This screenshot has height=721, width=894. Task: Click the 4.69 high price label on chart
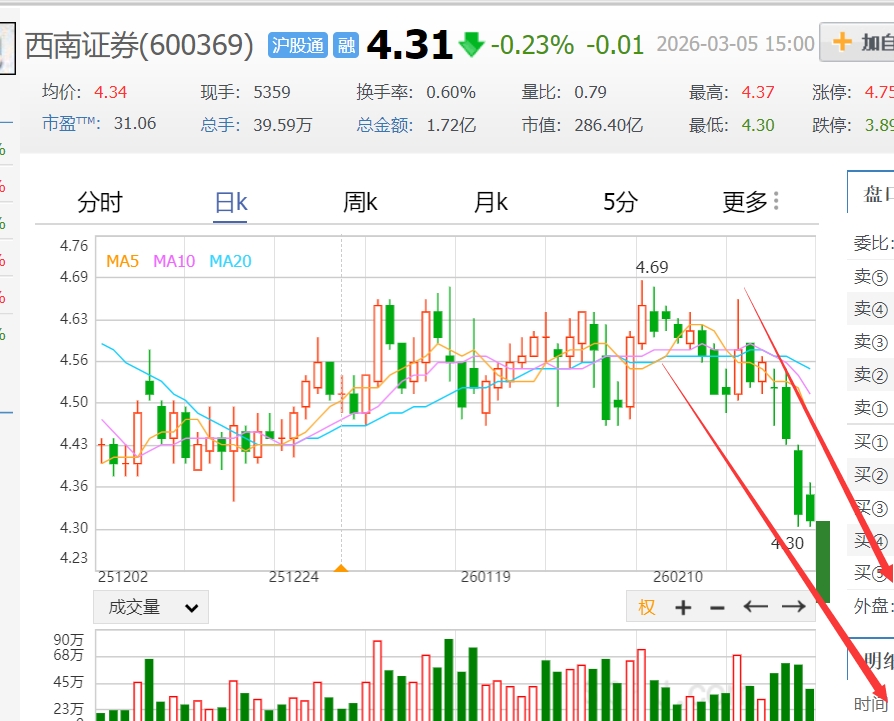click(x=652, y=267)
